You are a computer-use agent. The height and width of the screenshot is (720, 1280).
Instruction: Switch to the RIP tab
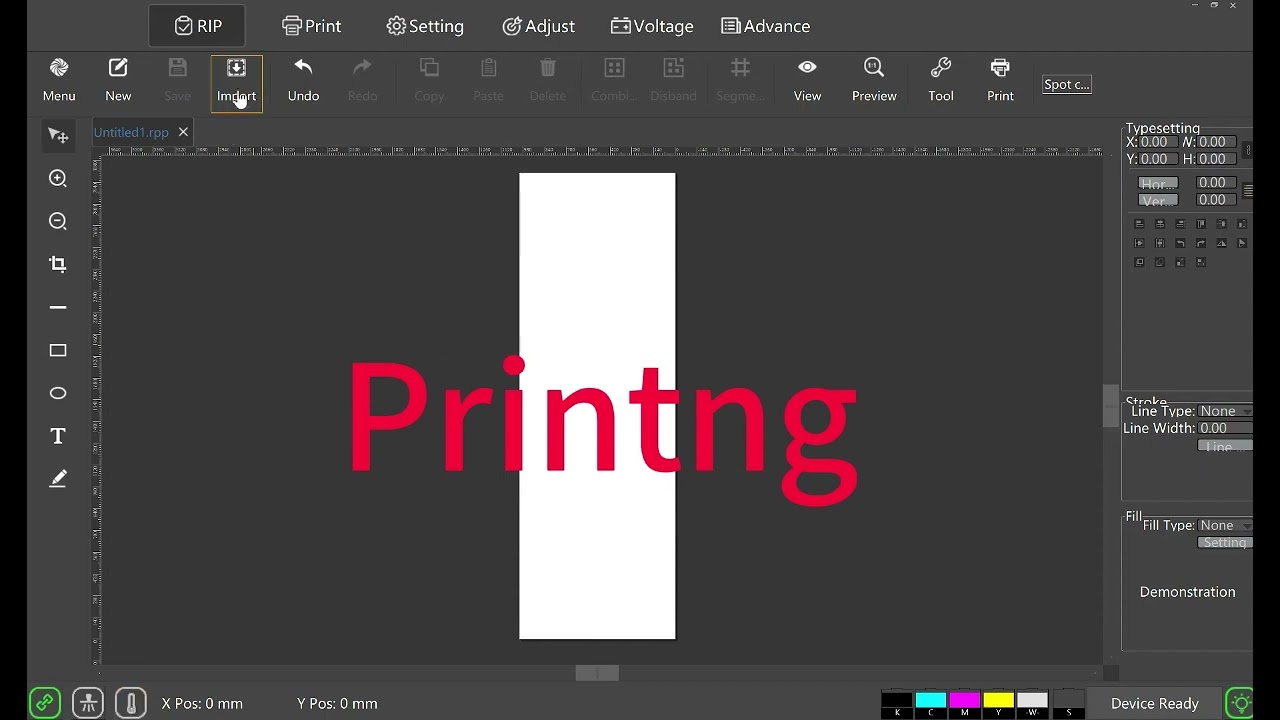[x=197, y=26]
